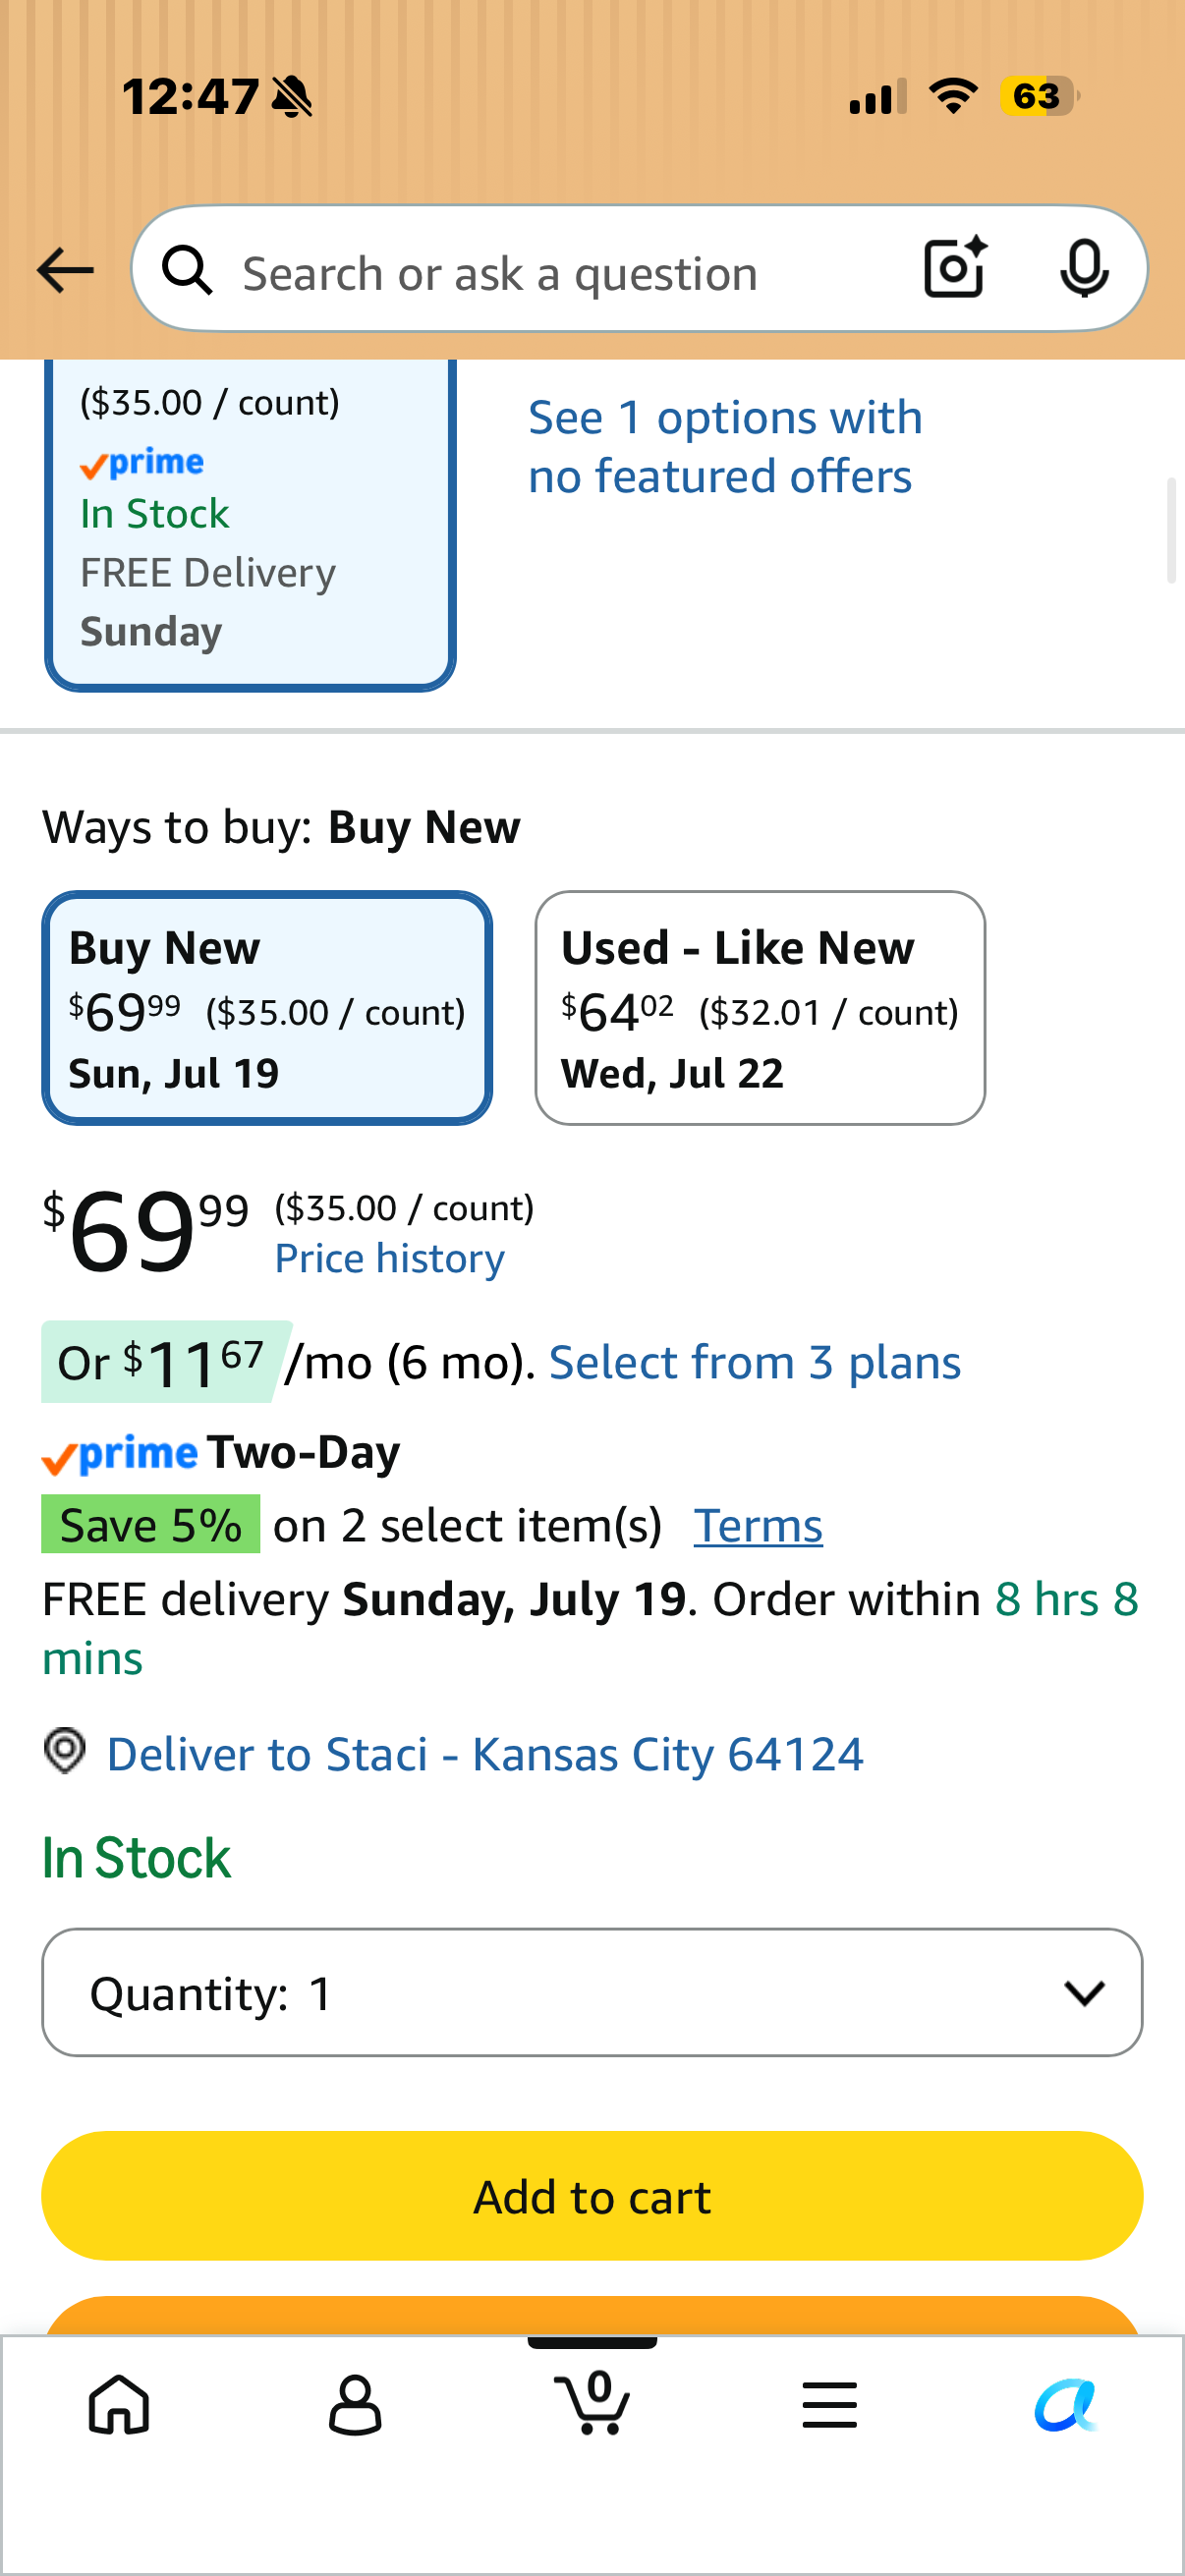Open the hamburger menu icon
This screenshot has height=2576, width=1185.
pos(829,2404)
